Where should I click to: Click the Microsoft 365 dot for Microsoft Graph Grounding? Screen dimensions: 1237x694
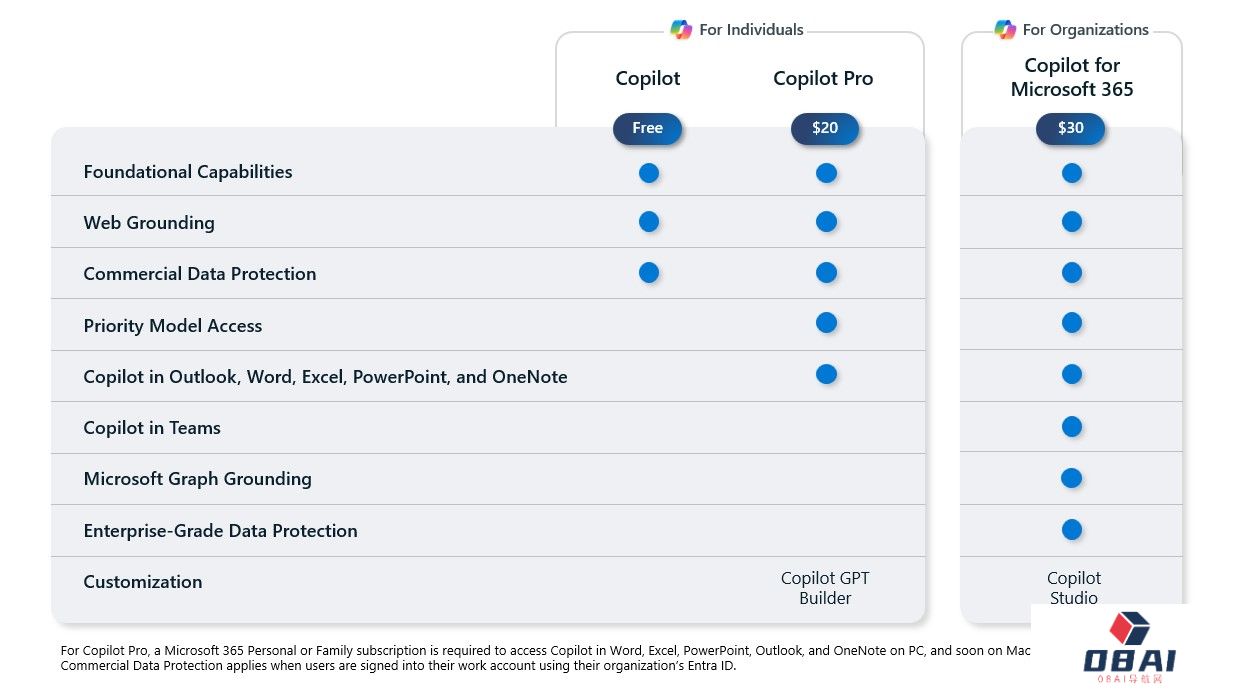pyautogui.click(x=1072, y=478)
